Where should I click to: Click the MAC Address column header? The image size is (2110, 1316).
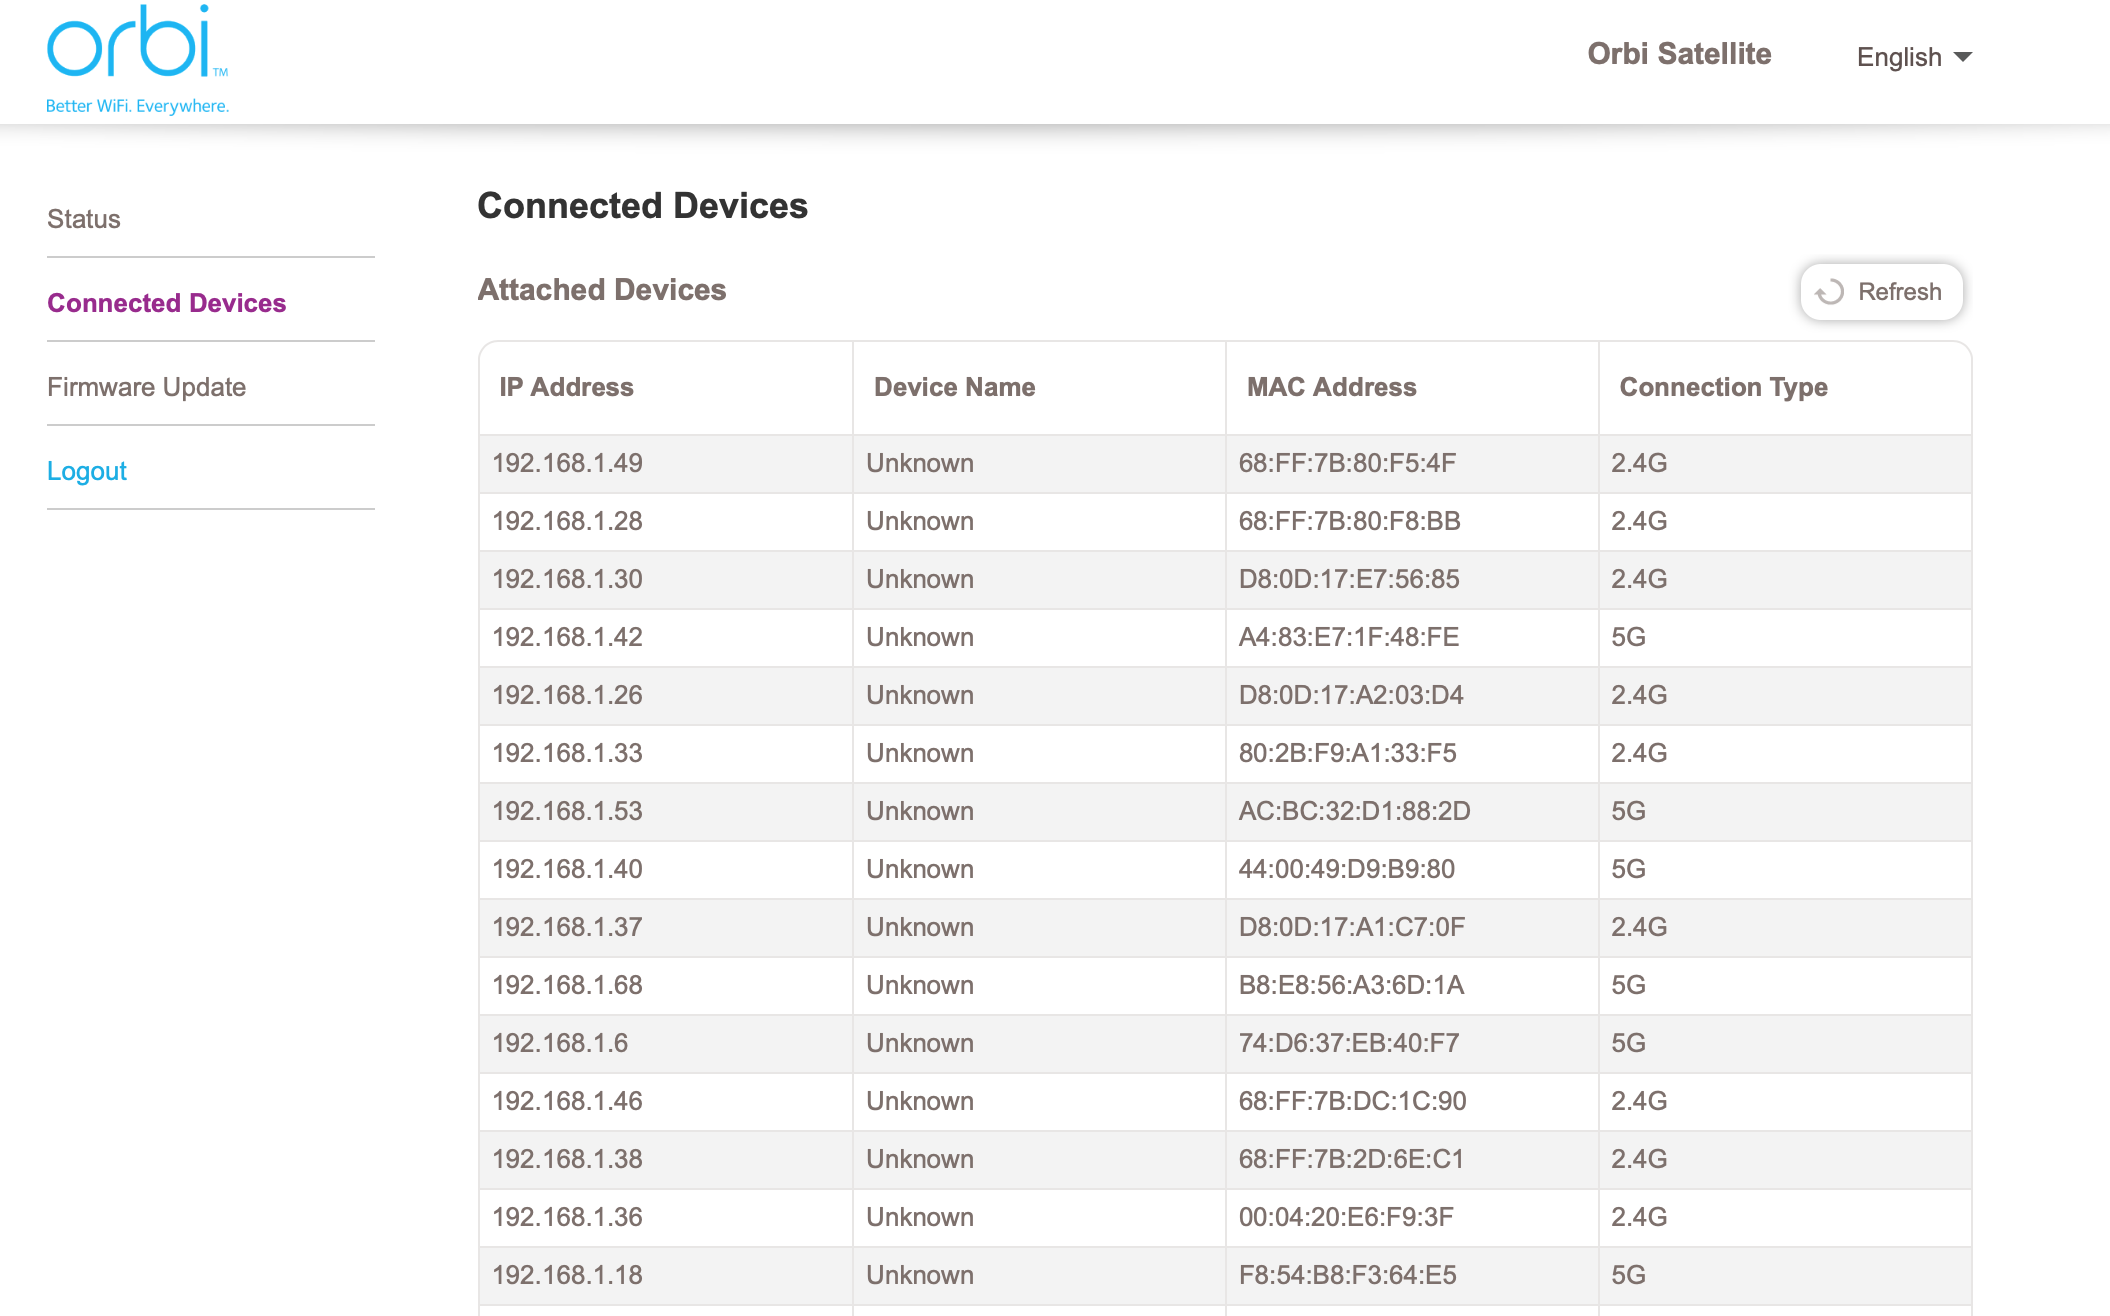click(1331, 387)
